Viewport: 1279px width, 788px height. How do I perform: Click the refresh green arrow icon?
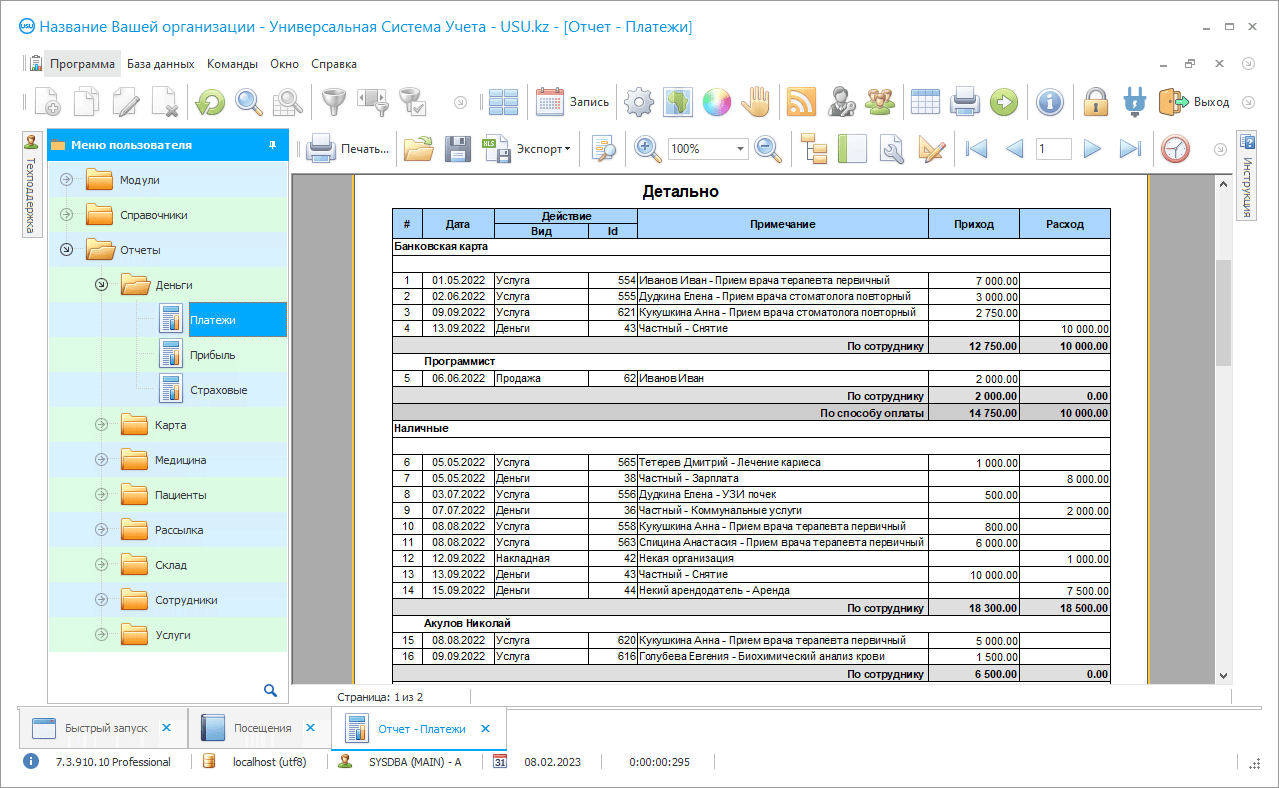coord(209,101)
